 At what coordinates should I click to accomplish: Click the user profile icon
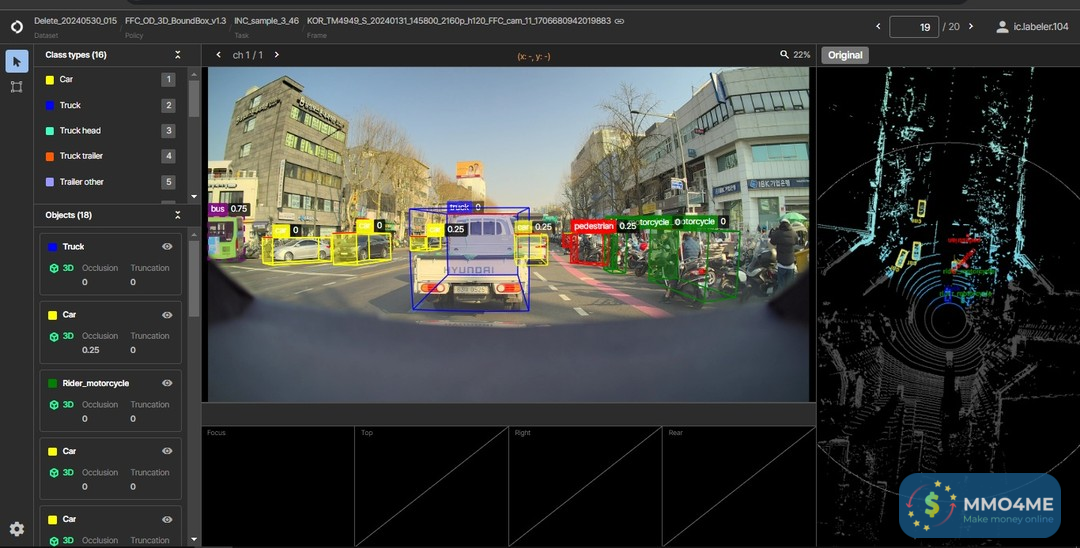pos(1002,27)
